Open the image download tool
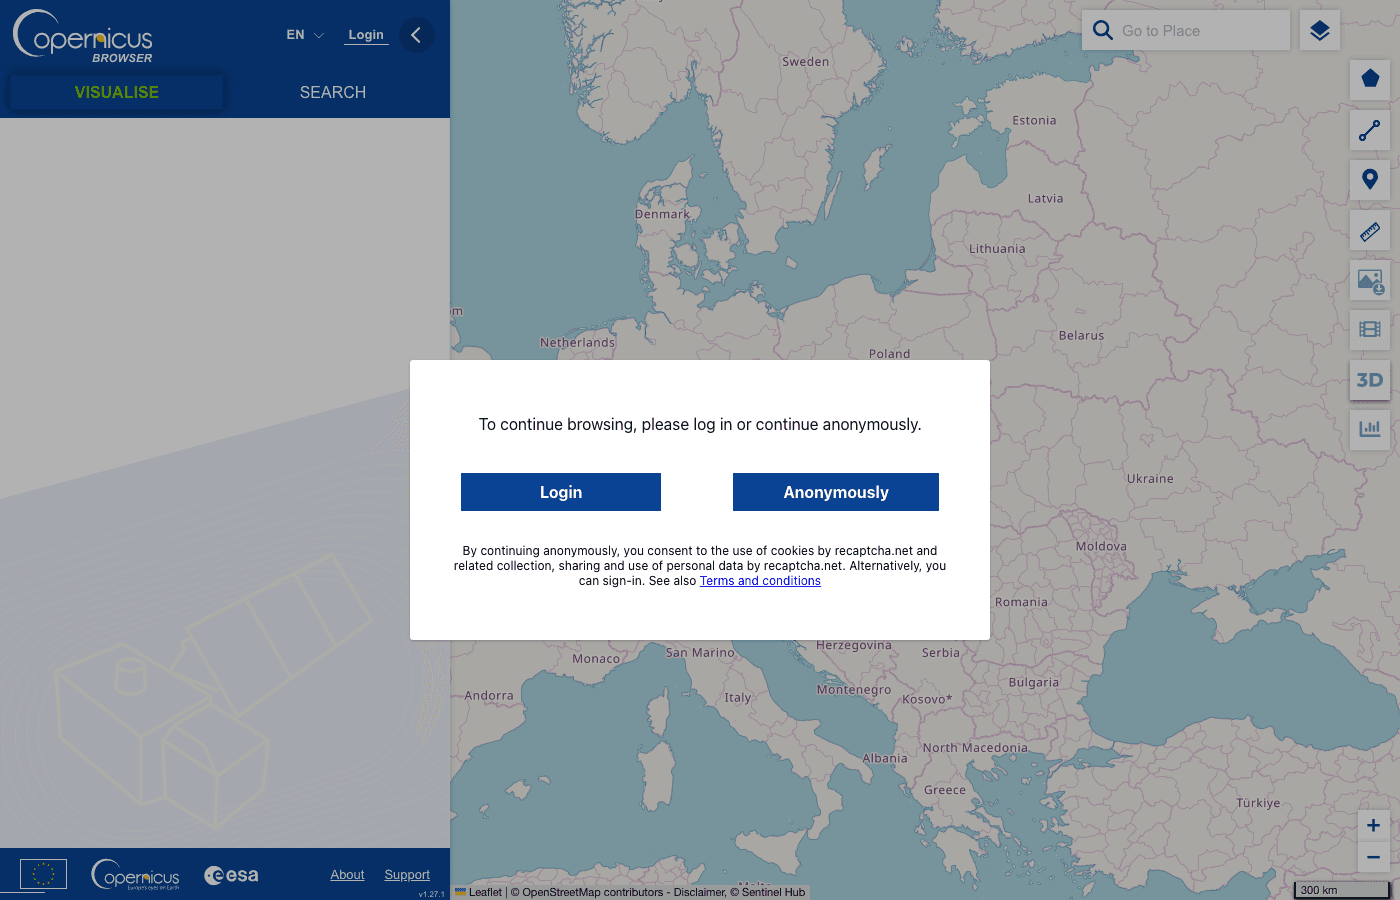 point(1370,280)
